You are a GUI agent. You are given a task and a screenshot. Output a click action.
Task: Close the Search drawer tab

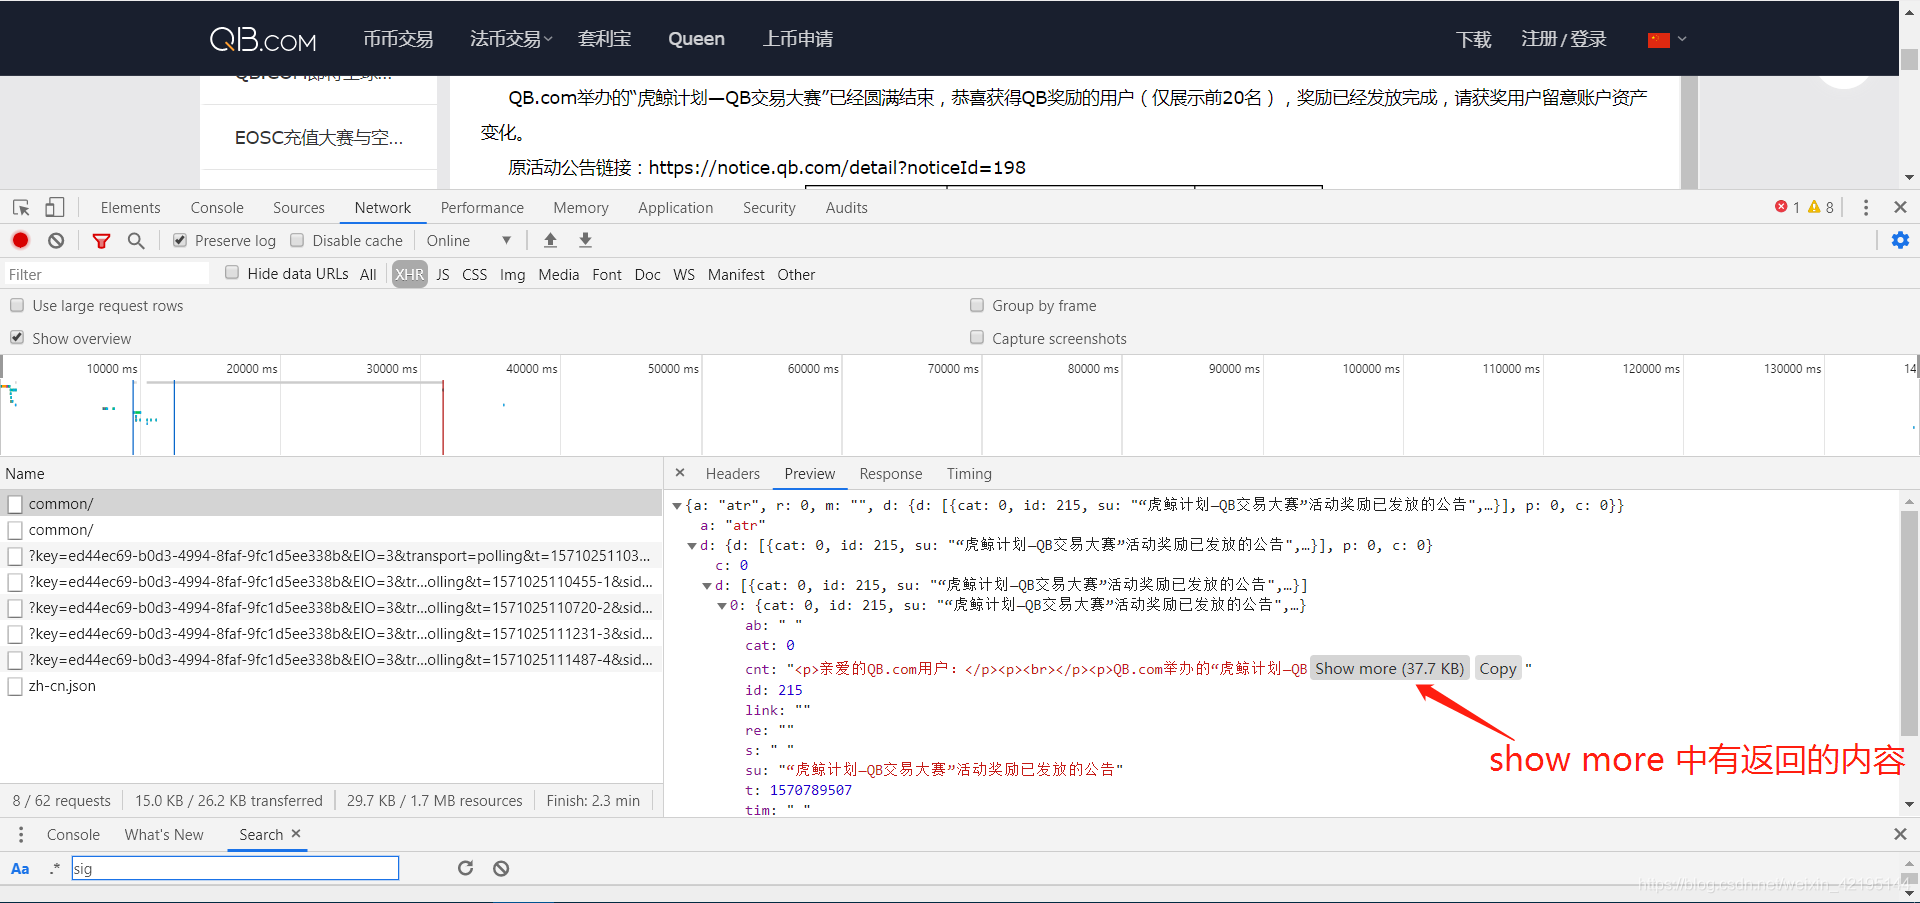296,834
